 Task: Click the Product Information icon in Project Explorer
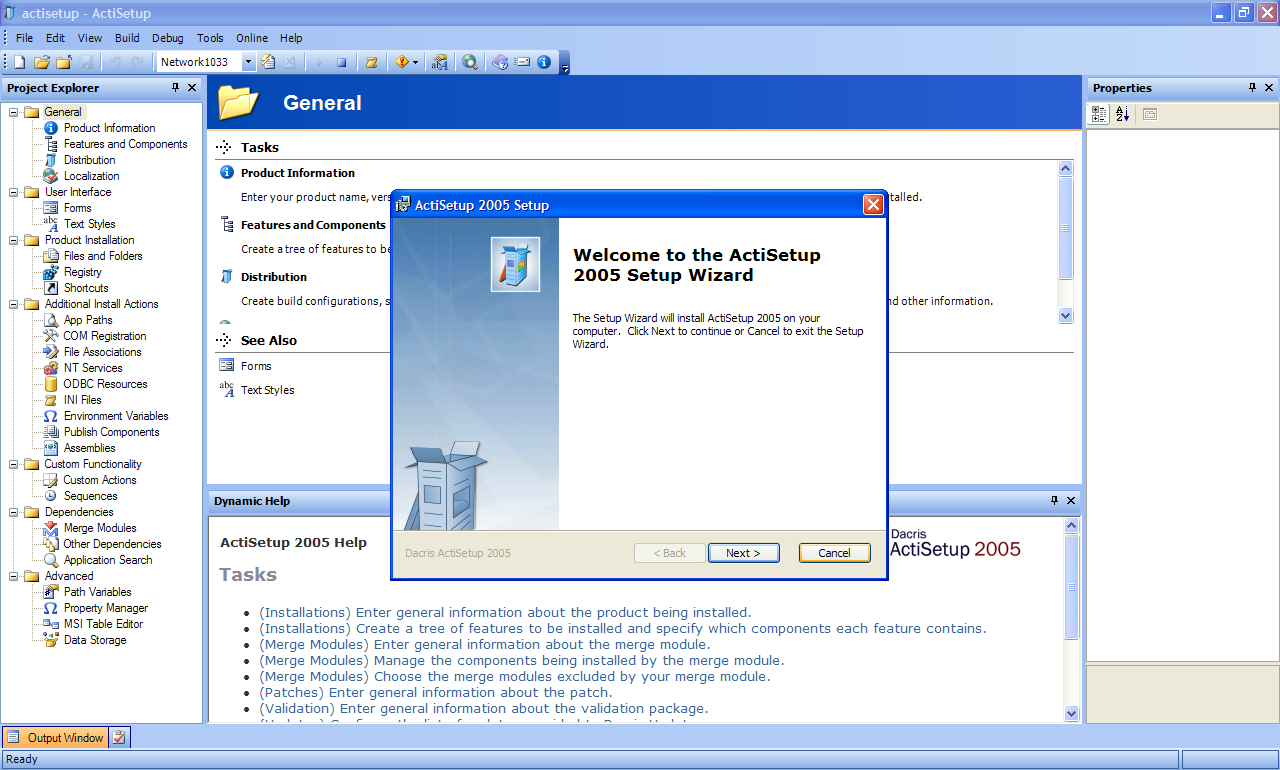point(51,128)
